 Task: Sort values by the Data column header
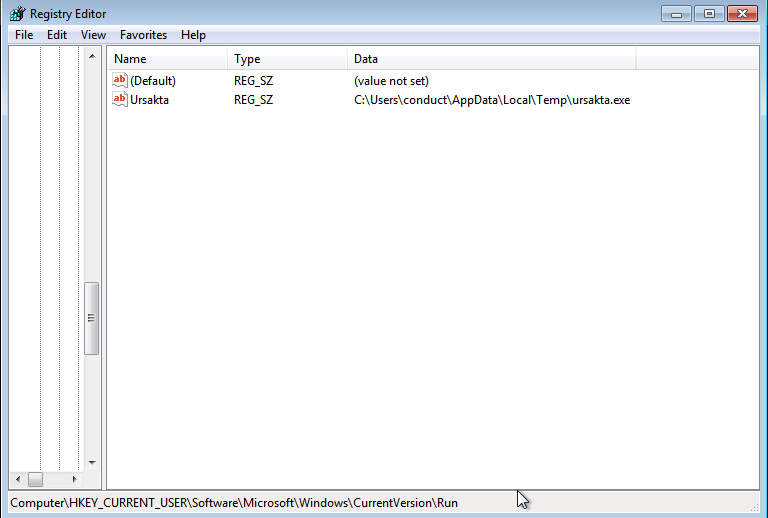[492, 59]
